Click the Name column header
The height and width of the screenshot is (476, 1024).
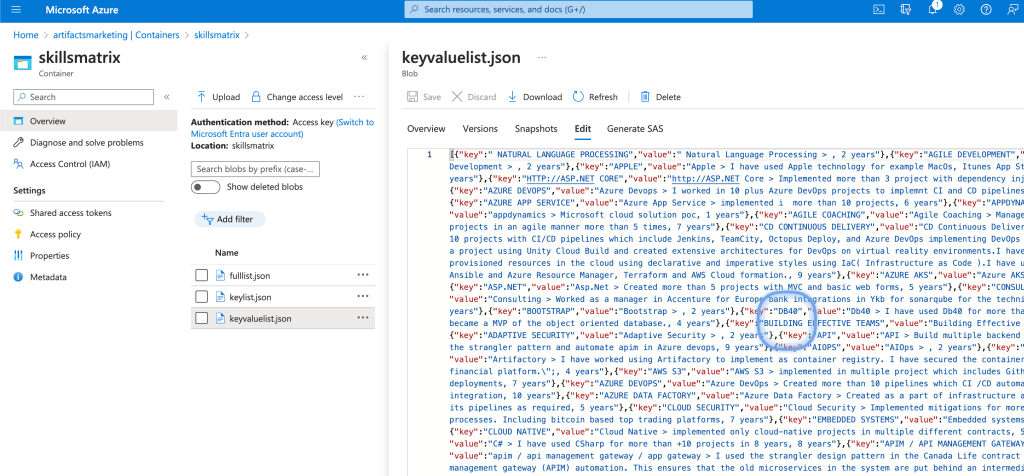coord(227,253)
